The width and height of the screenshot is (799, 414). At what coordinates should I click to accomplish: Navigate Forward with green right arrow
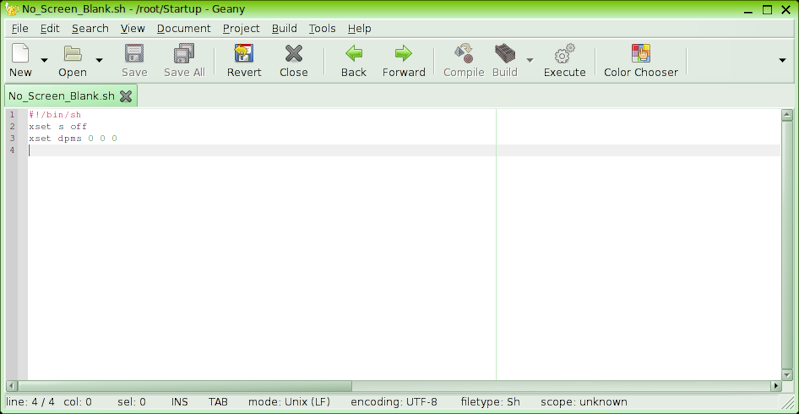404,53
